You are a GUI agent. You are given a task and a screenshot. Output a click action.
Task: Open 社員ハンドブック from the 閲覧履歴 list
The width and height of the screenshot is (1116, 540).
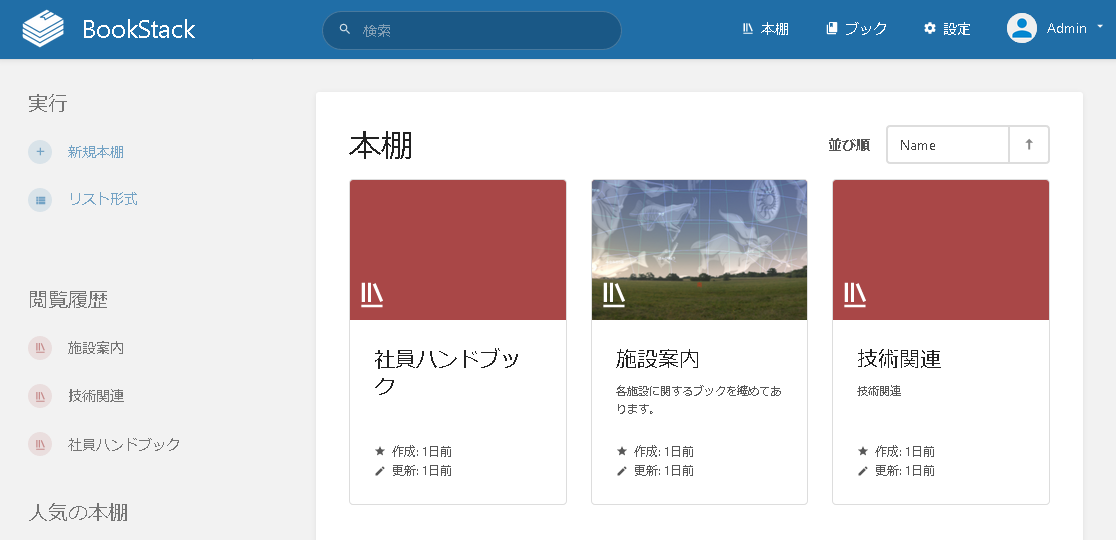pos(124,445)
